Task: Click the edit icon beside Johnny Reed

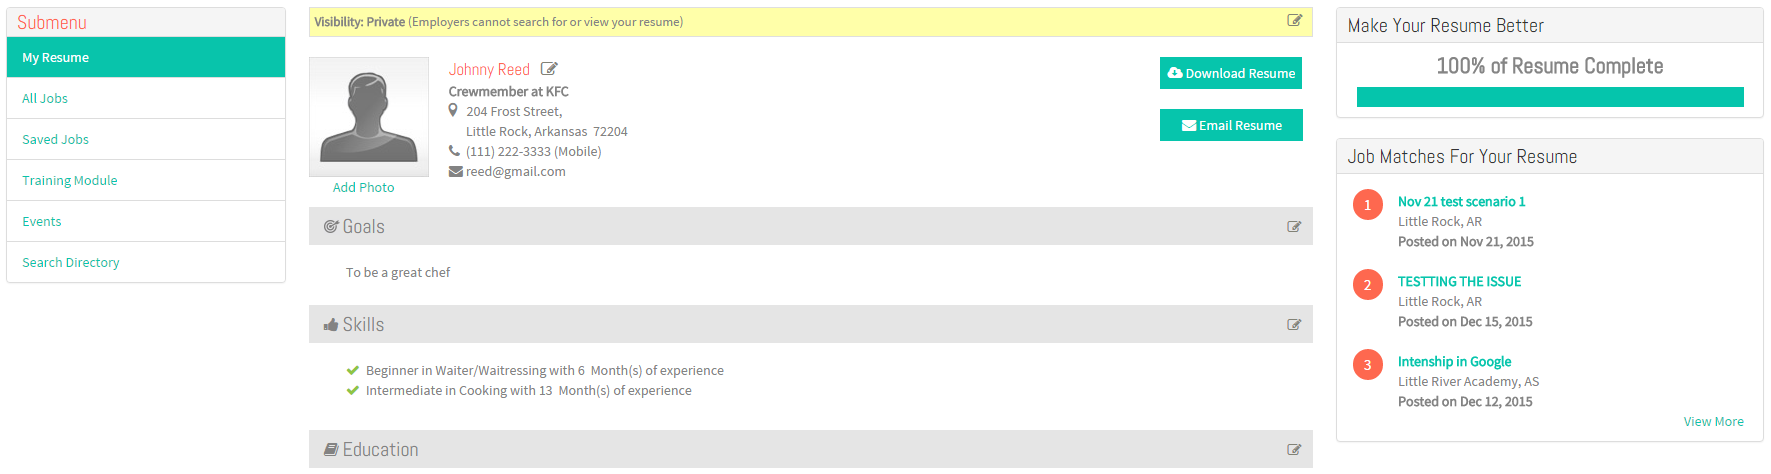Action: click(549, 69)
